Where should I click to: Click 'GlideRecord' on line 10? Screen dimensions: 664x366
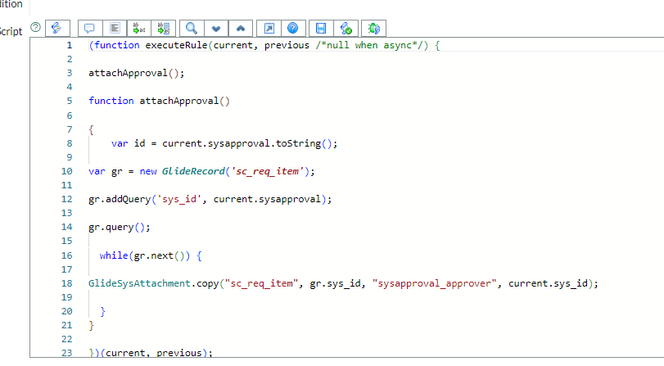193,171
